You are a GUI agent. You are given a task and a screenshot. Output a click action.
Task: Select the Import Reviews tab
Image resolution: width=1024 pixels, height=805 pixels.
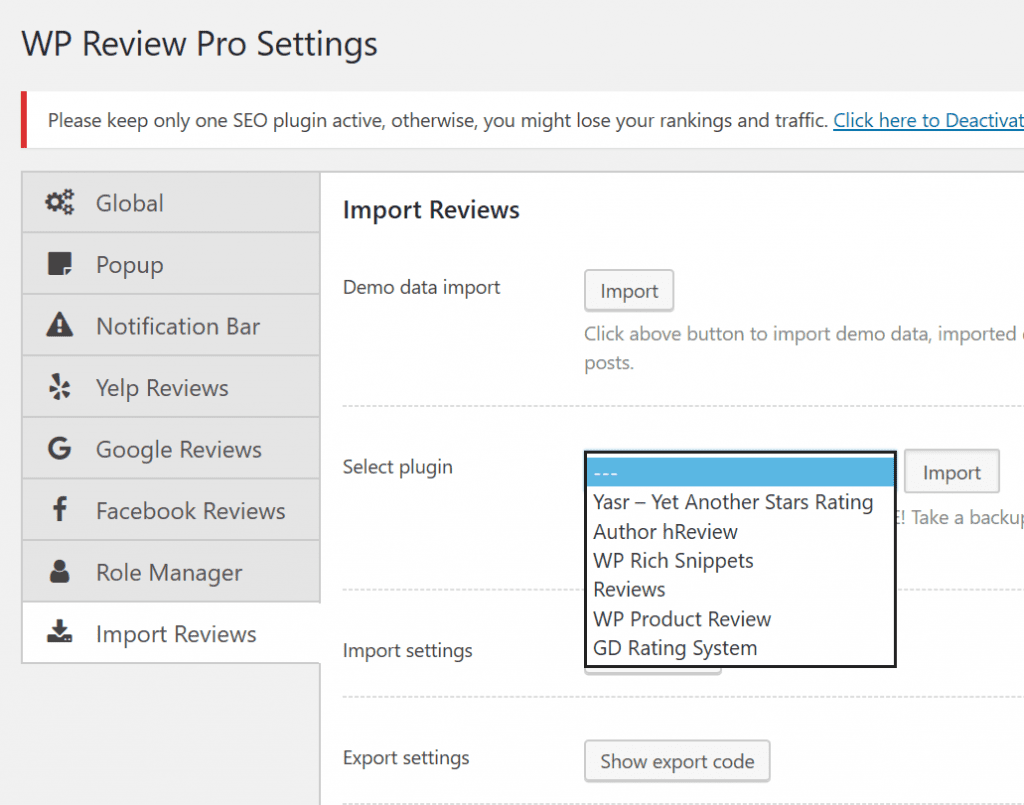pos(171,633)
